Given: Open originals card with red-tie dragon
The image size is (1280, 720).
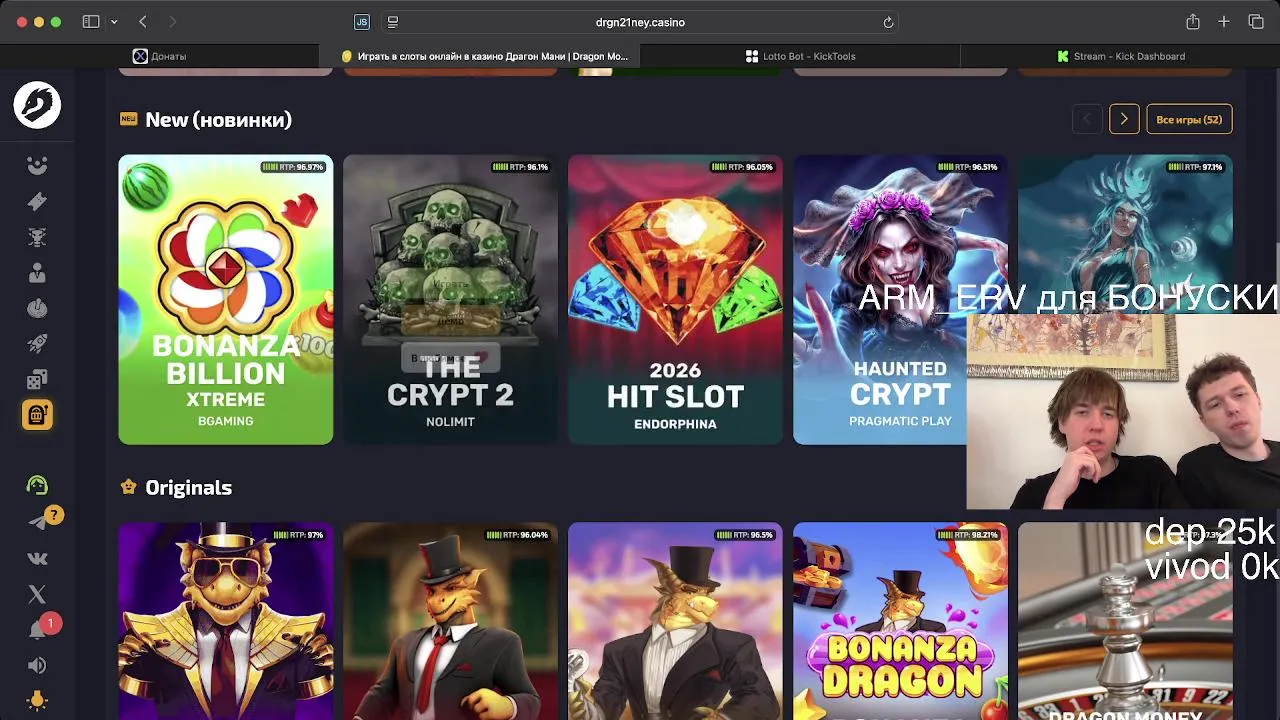Looking at the screenshot, I should coord(450,620).
